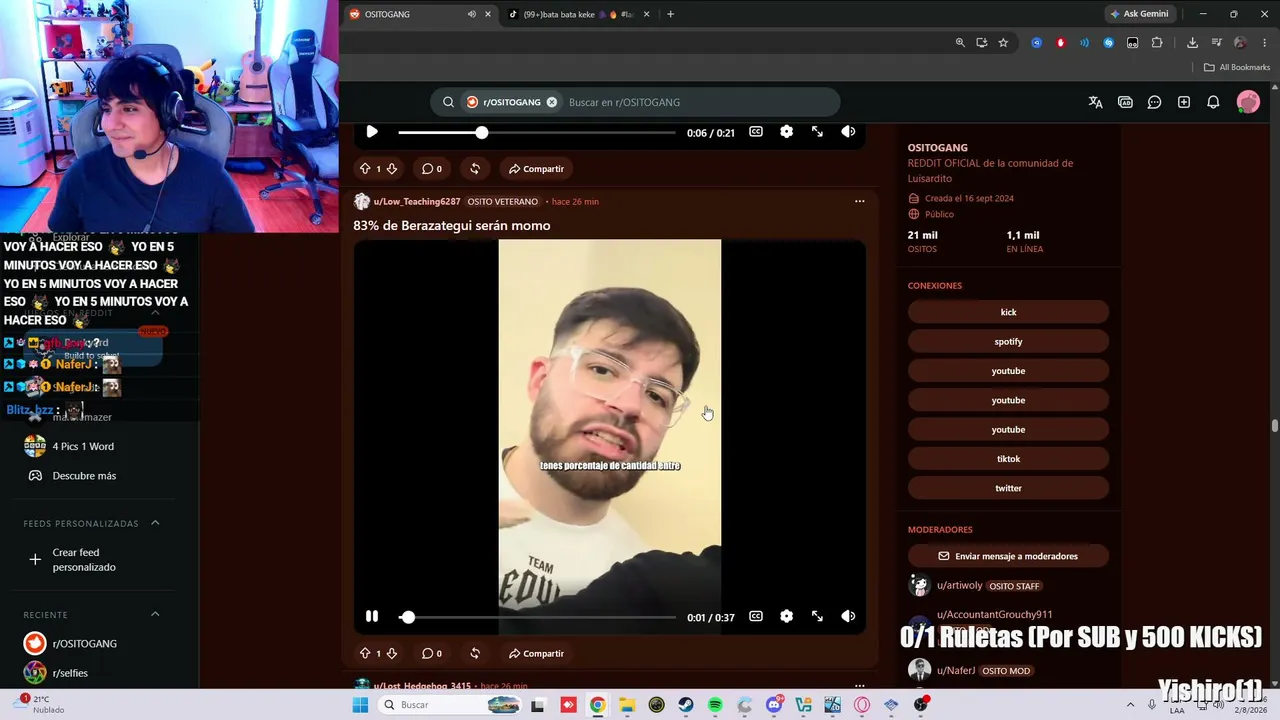Open the All Bookmarks folder
This screenshot has width=1280, height=720.
[1237, 67]
